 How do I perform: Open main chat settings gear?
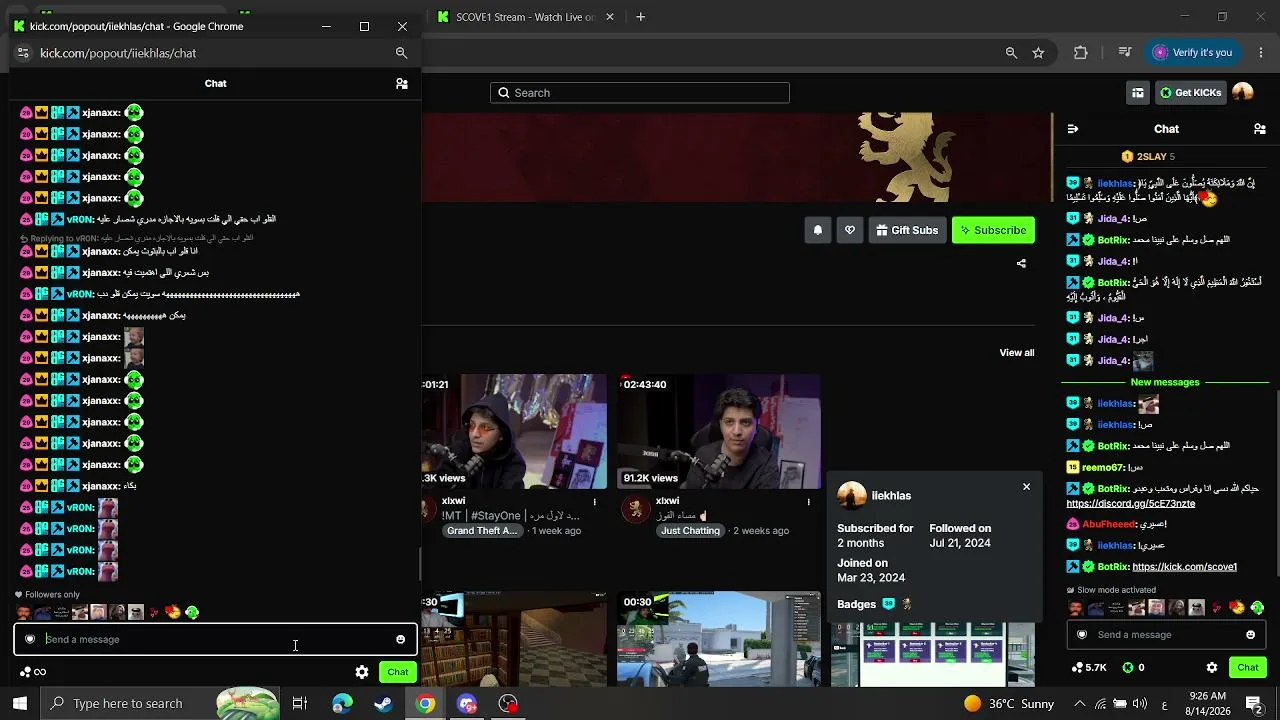1212,668
